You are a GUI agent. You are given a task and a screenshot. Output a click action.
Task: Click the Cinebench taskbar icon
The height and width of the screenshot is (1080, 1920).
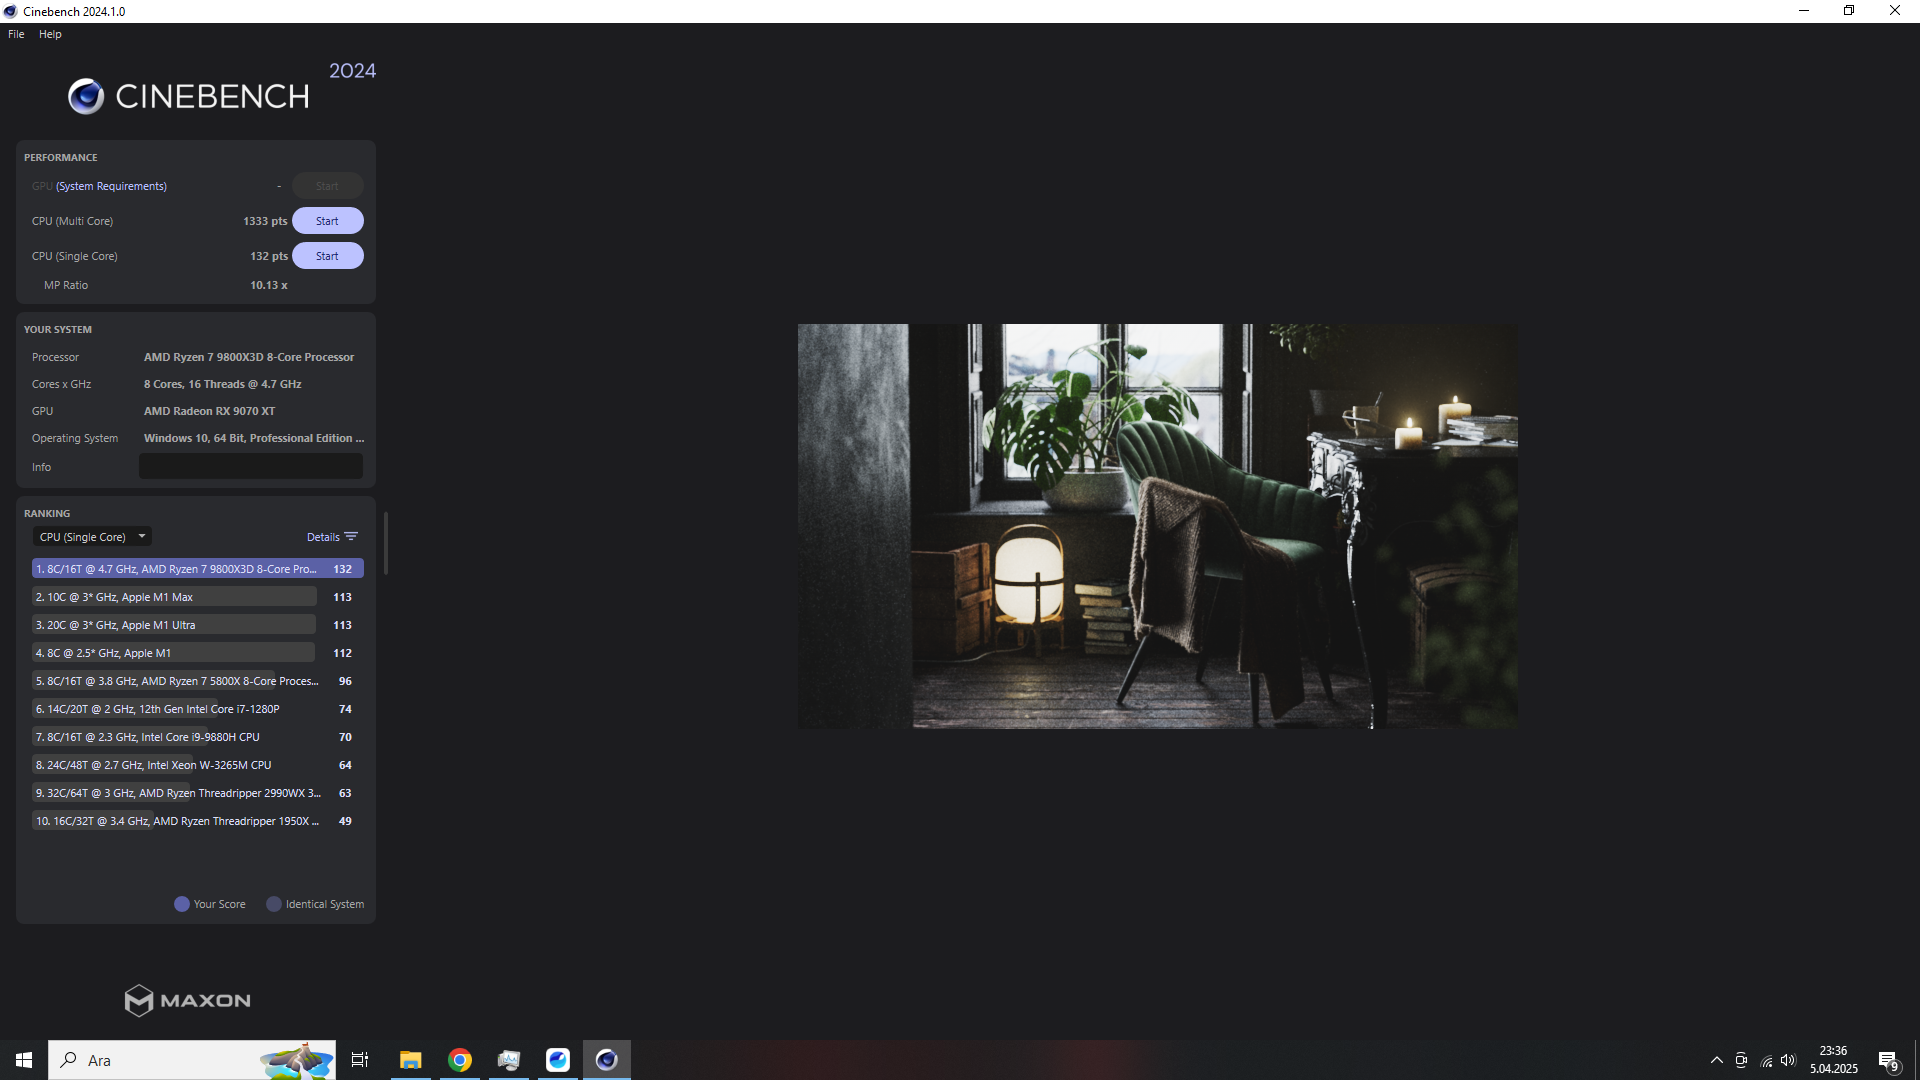[607, 1060]
